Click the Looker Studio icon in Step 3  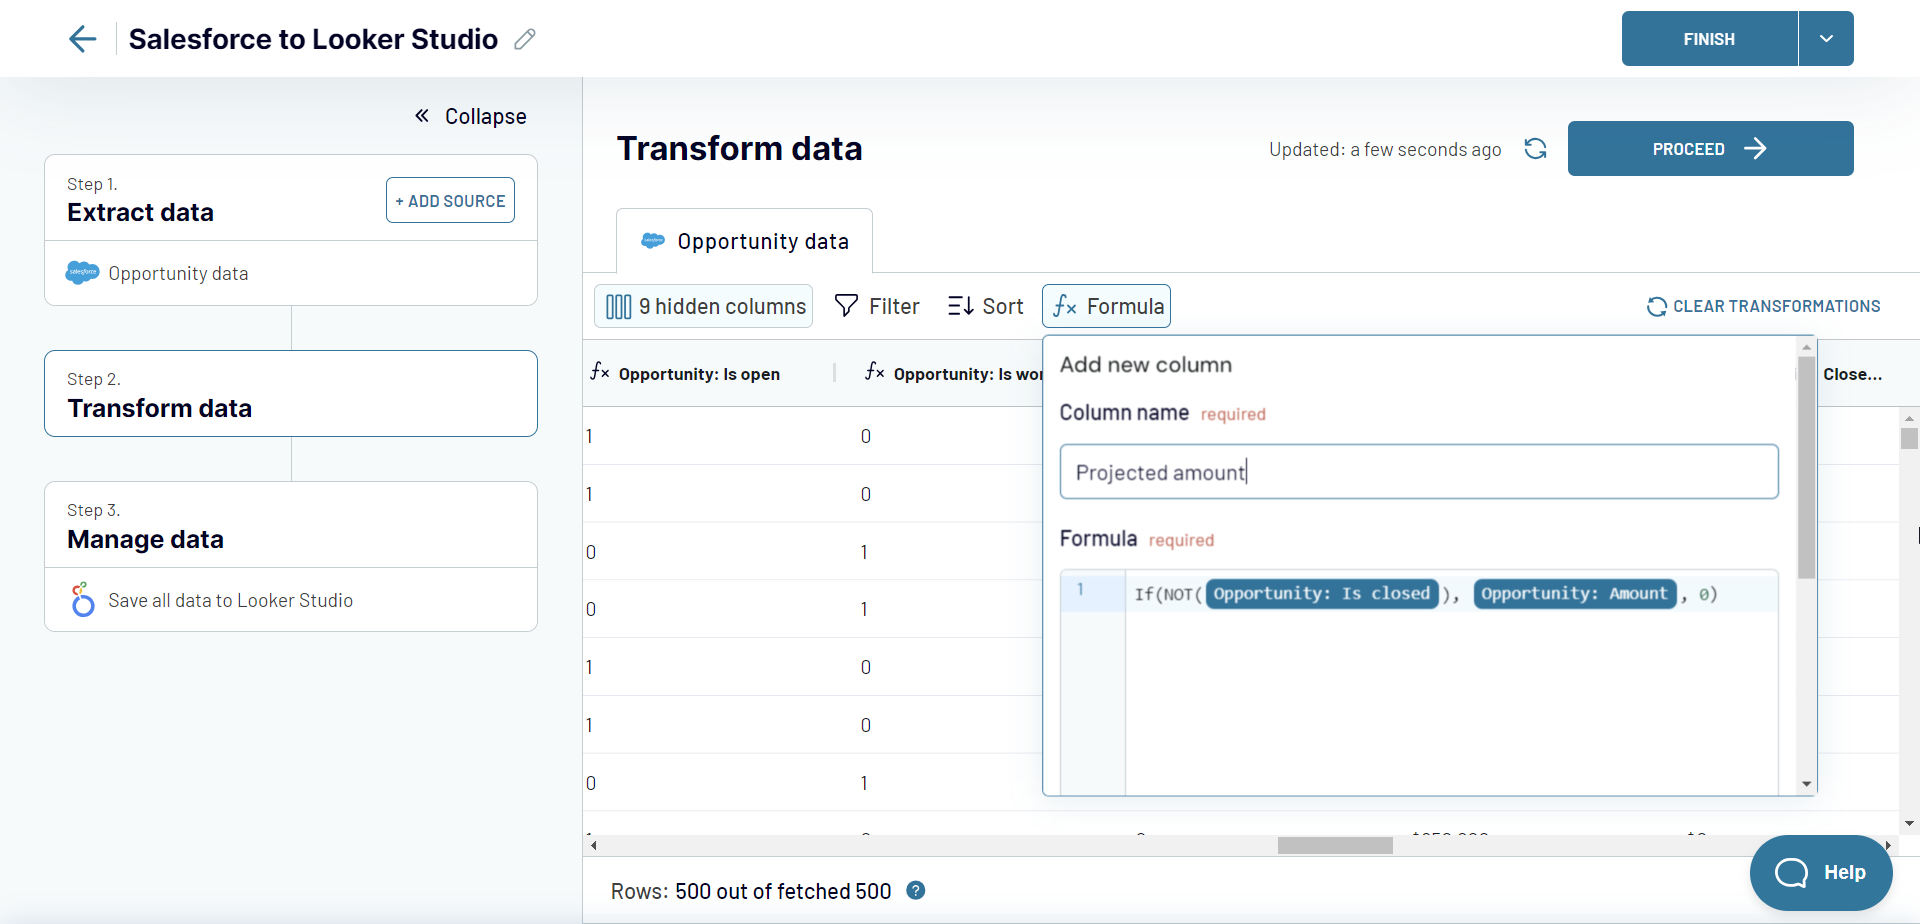[x=82, y=599]
